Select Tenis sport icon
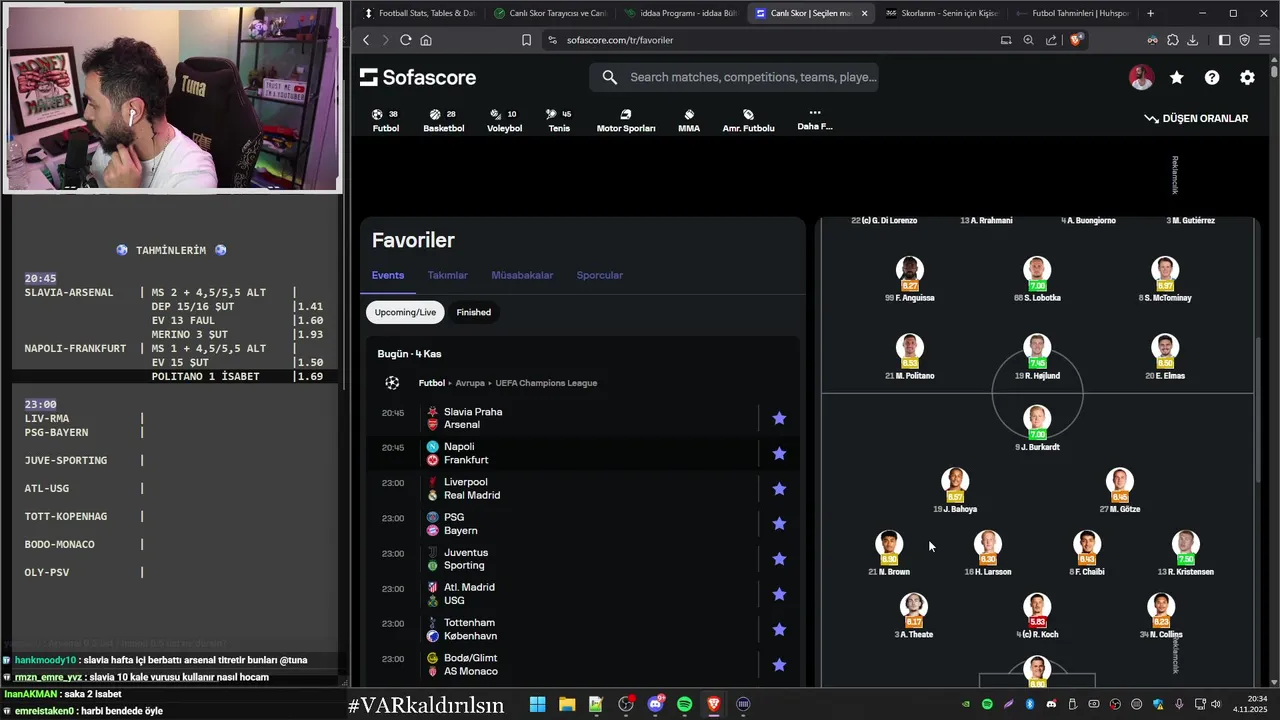Viewport: 1280px width, 720px height. click(x=559, y=120)
